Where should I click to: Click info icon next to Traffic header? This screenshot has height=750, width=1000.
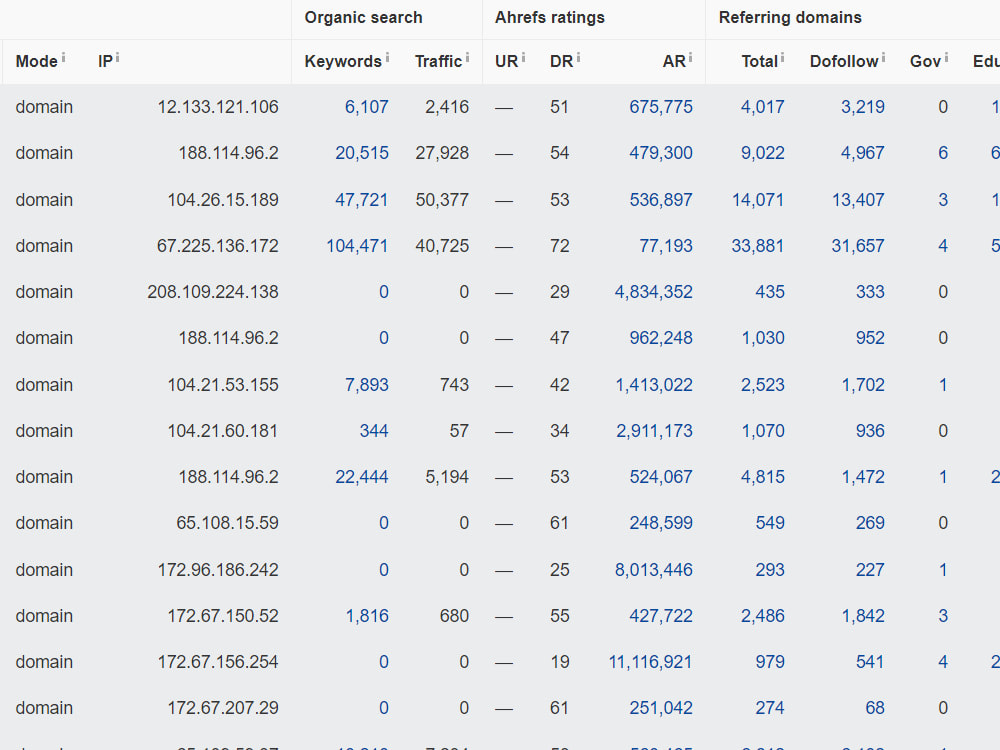pos(467,57)
